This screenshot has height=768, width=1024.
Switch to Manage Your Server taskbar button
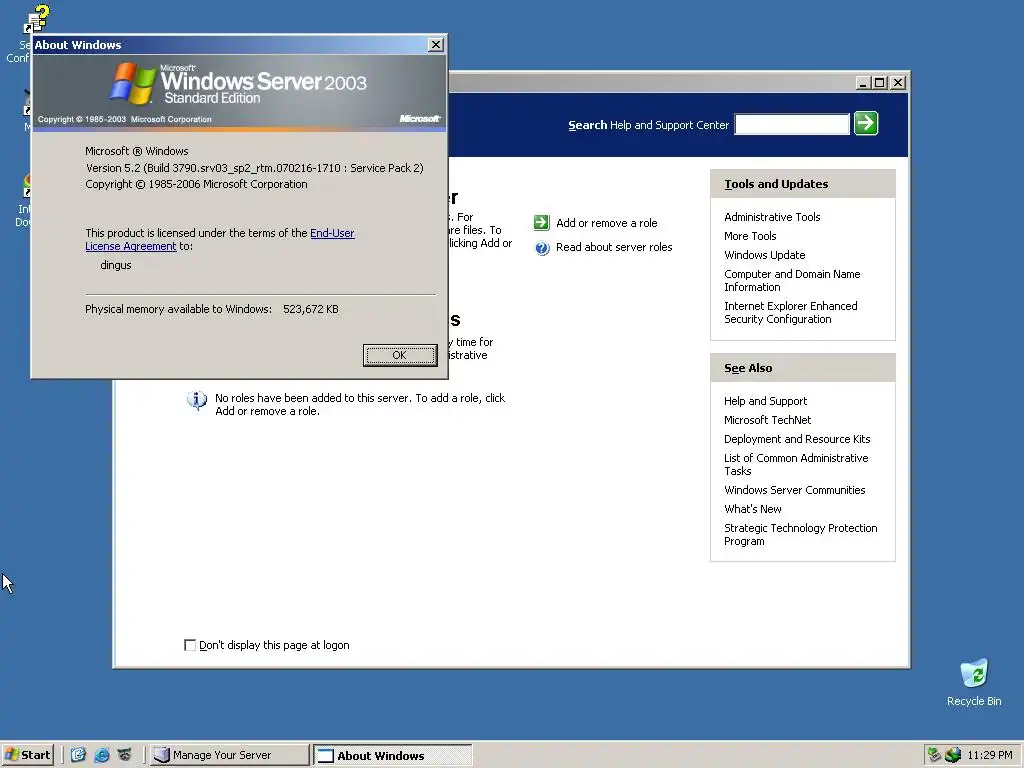tap(230, 755)
